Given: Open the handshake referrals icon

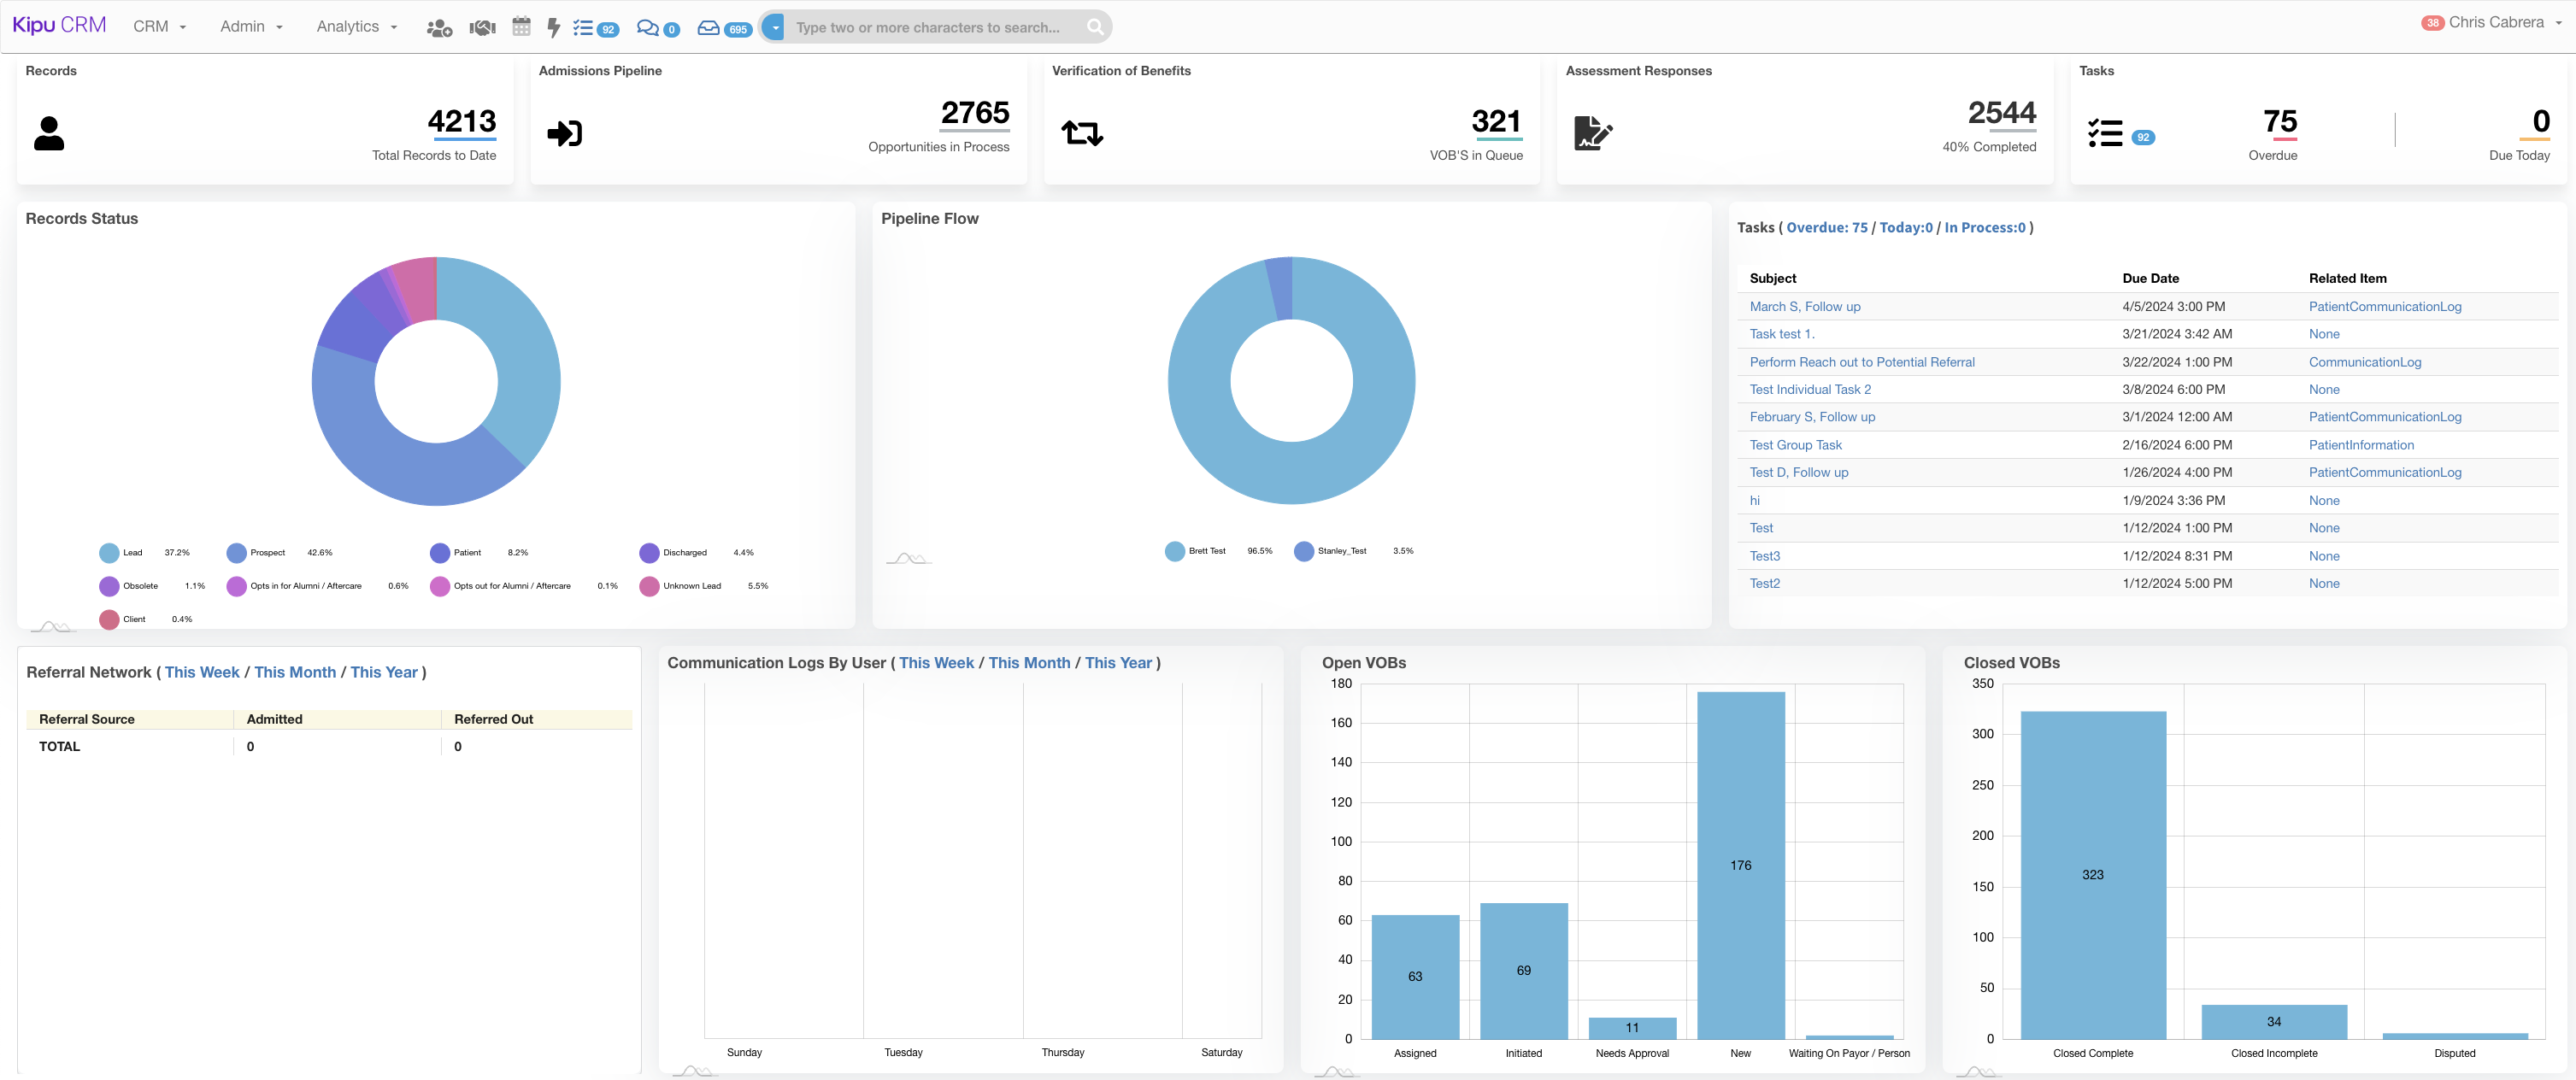Looking at the screenshot, I should [x=482, y=28].
